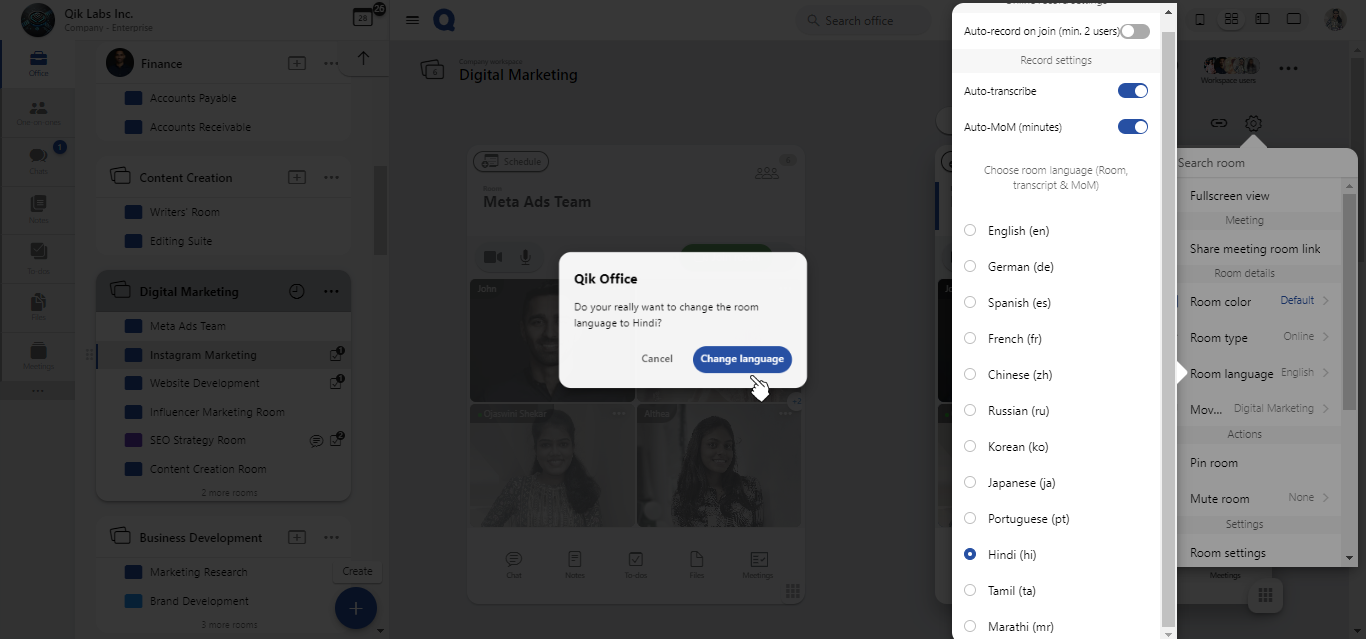Add a room to the Finance group
This screenshot has width=1366, height=639.
297,64
